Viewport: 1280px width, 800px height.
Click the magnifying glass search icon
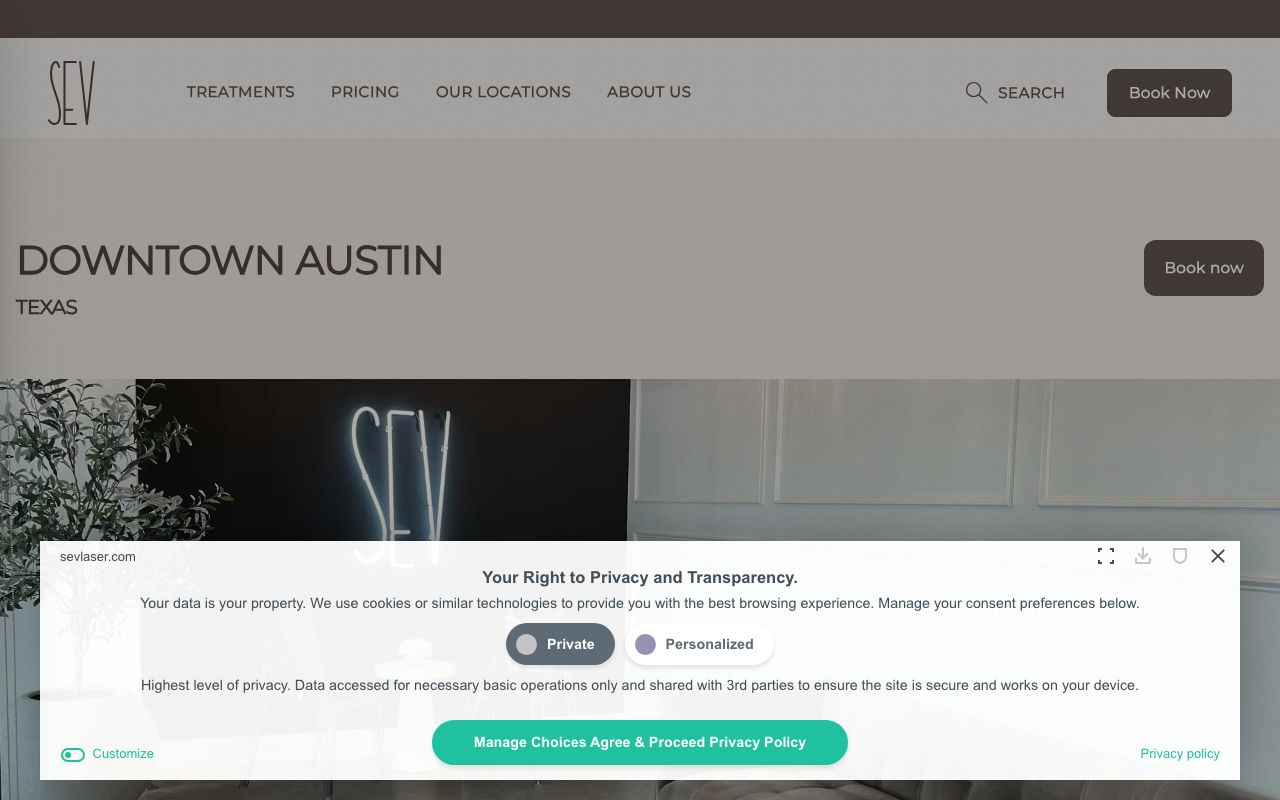coord(976,93)
